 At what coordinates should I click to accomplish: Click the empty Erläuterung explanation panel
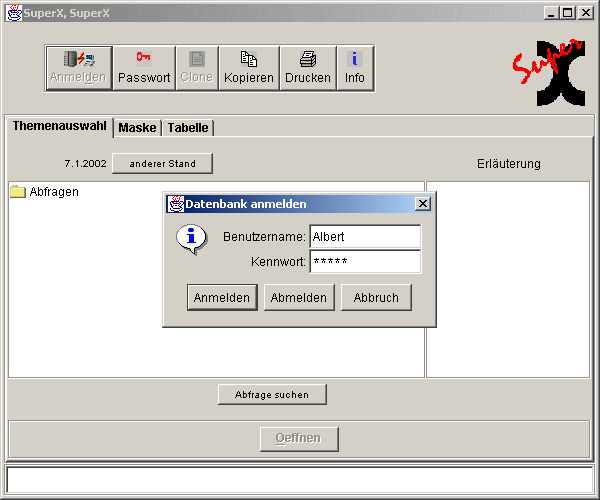508,279
